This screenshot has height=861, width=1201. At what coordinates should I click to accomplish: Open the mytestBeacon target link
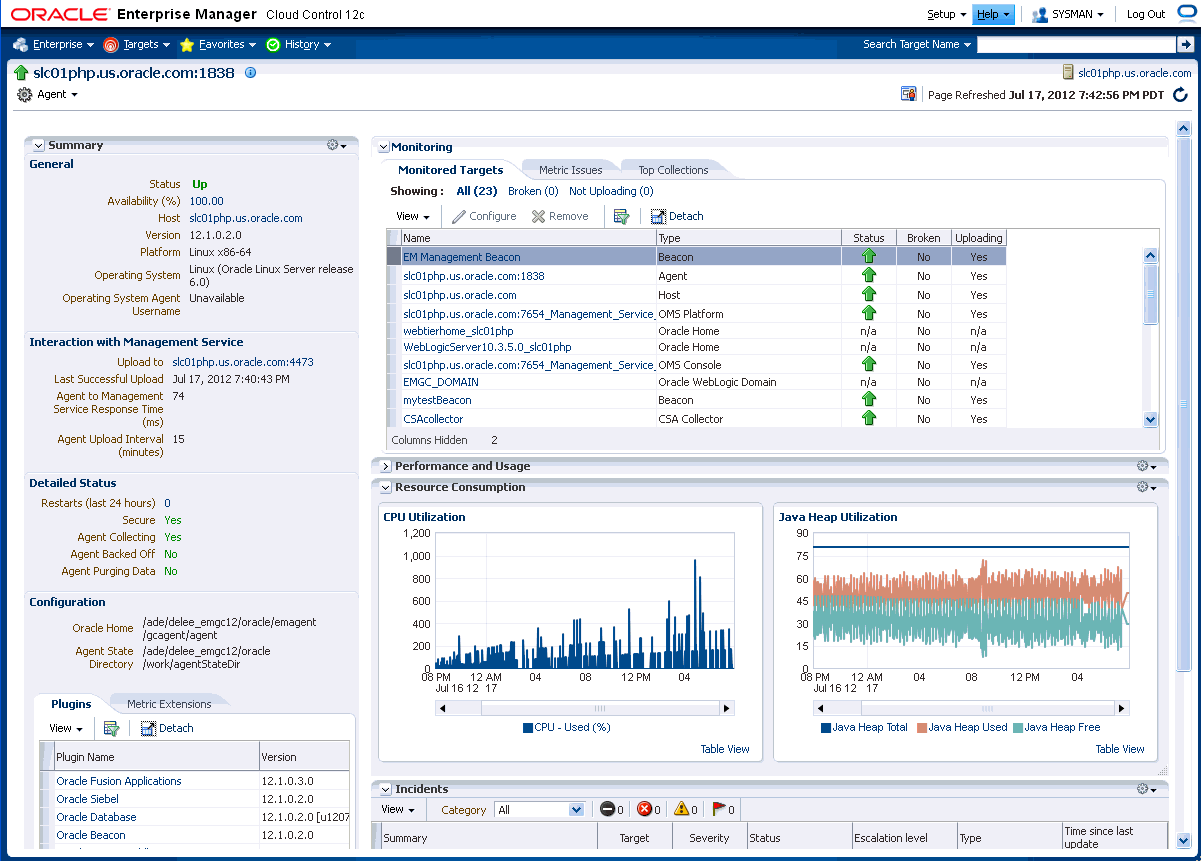coord(437,400)
